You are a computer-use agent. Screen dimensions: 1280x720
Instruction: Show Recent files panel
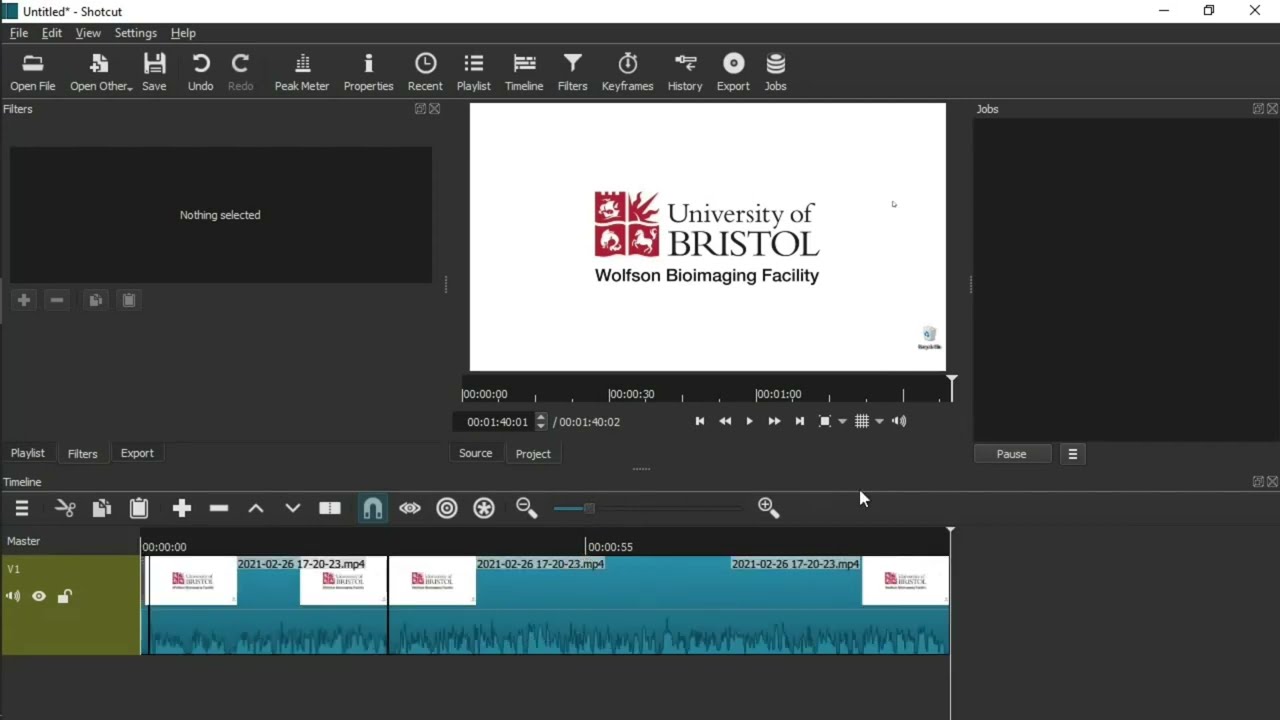click(x=425, y=73)
